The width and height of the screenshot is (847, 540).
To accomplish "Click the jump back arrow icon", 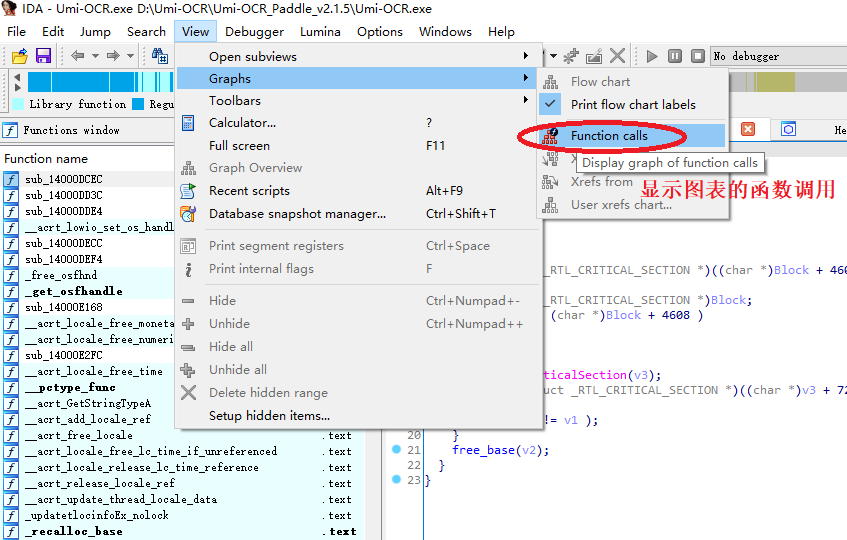I will tap(78, 56).
